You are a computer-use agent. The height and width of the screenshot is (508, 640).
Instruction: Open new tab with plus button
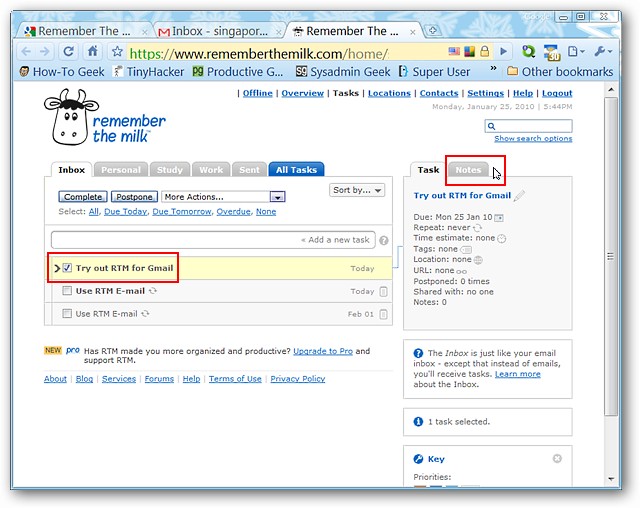click(433, 30)
